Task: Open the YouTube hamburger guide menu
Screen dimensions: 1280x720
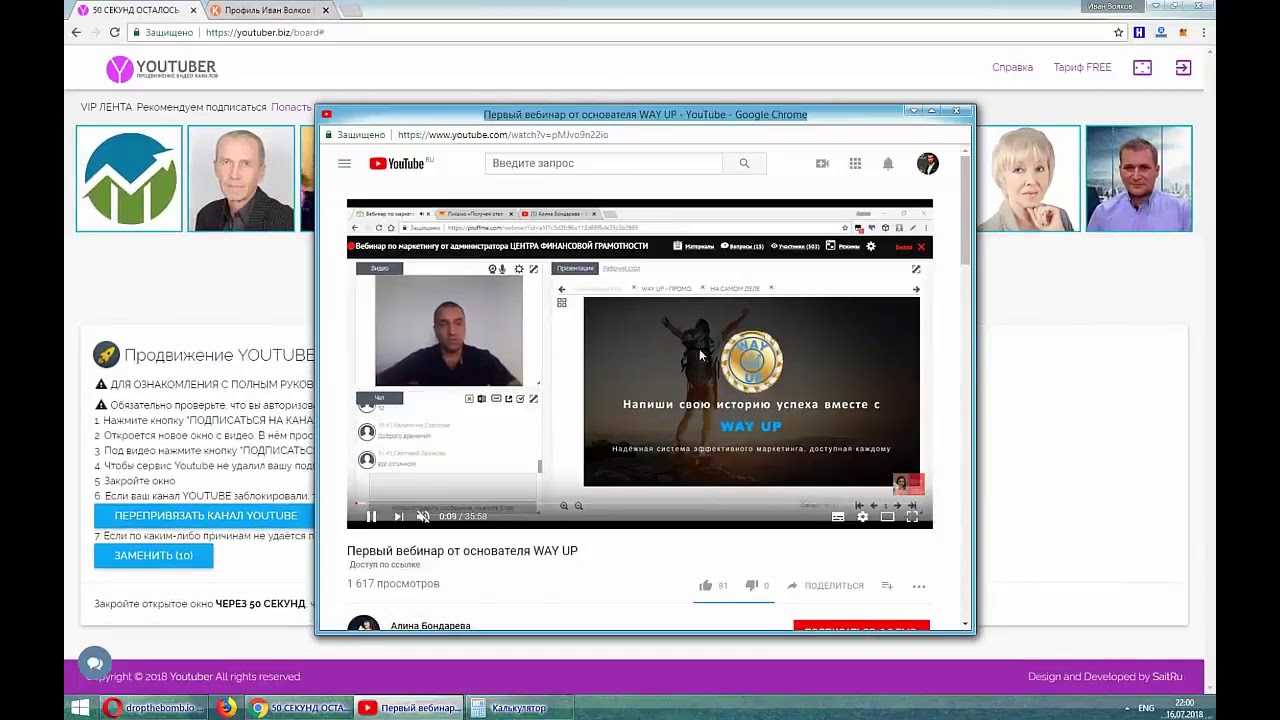Action: tap(344, 163)
